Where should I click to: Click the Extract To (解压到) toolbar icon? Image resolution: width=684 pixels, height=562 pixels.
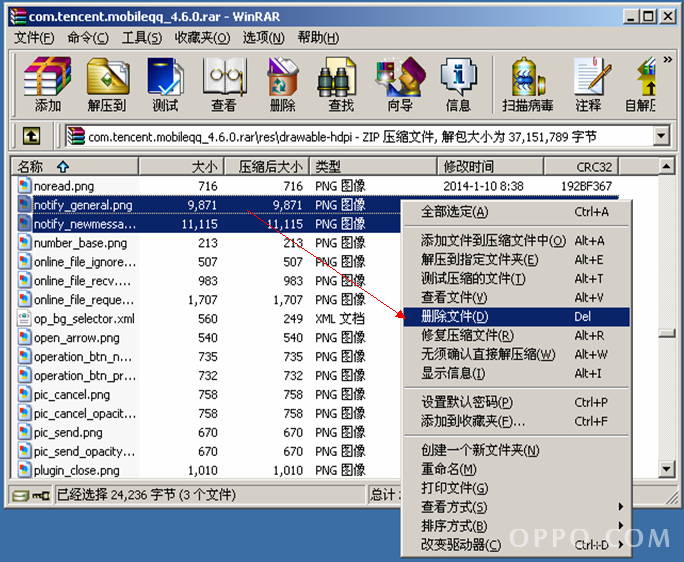107,84
